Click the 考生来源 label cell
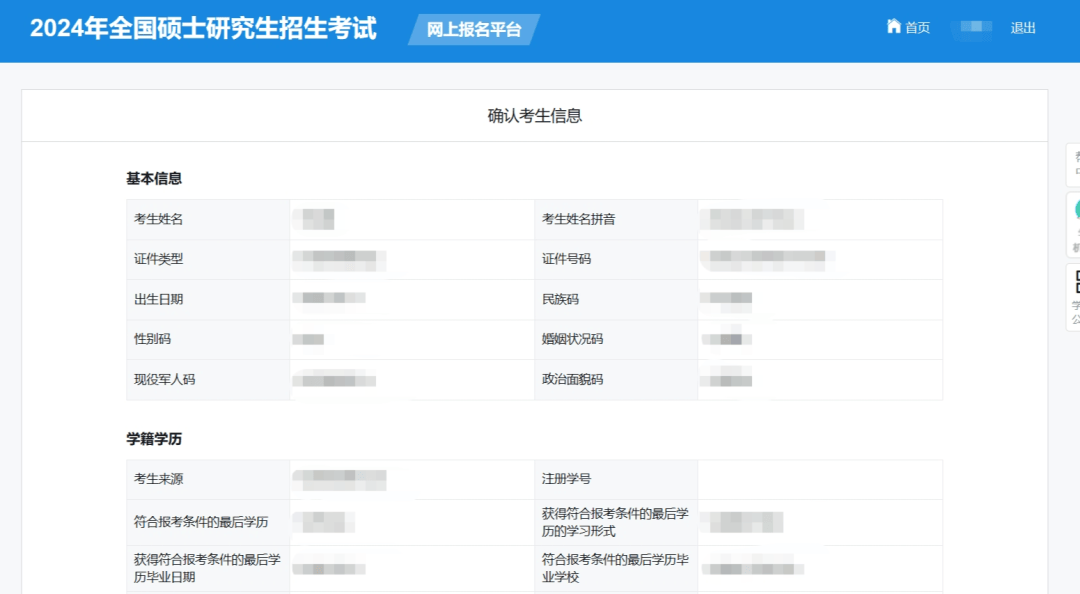This screenshot has width=1080, height=594. (159, 480)
